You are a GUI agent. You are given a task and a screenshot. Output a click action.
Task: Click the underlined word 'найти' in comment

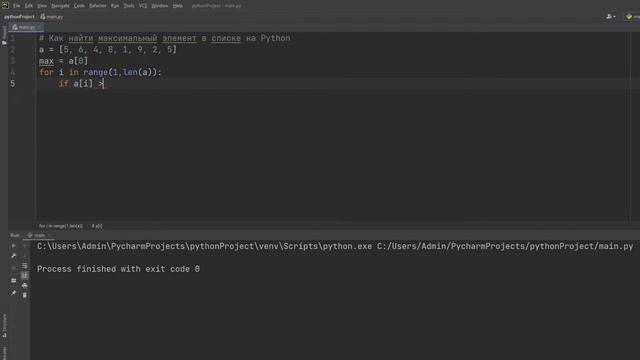pos(81,38)
